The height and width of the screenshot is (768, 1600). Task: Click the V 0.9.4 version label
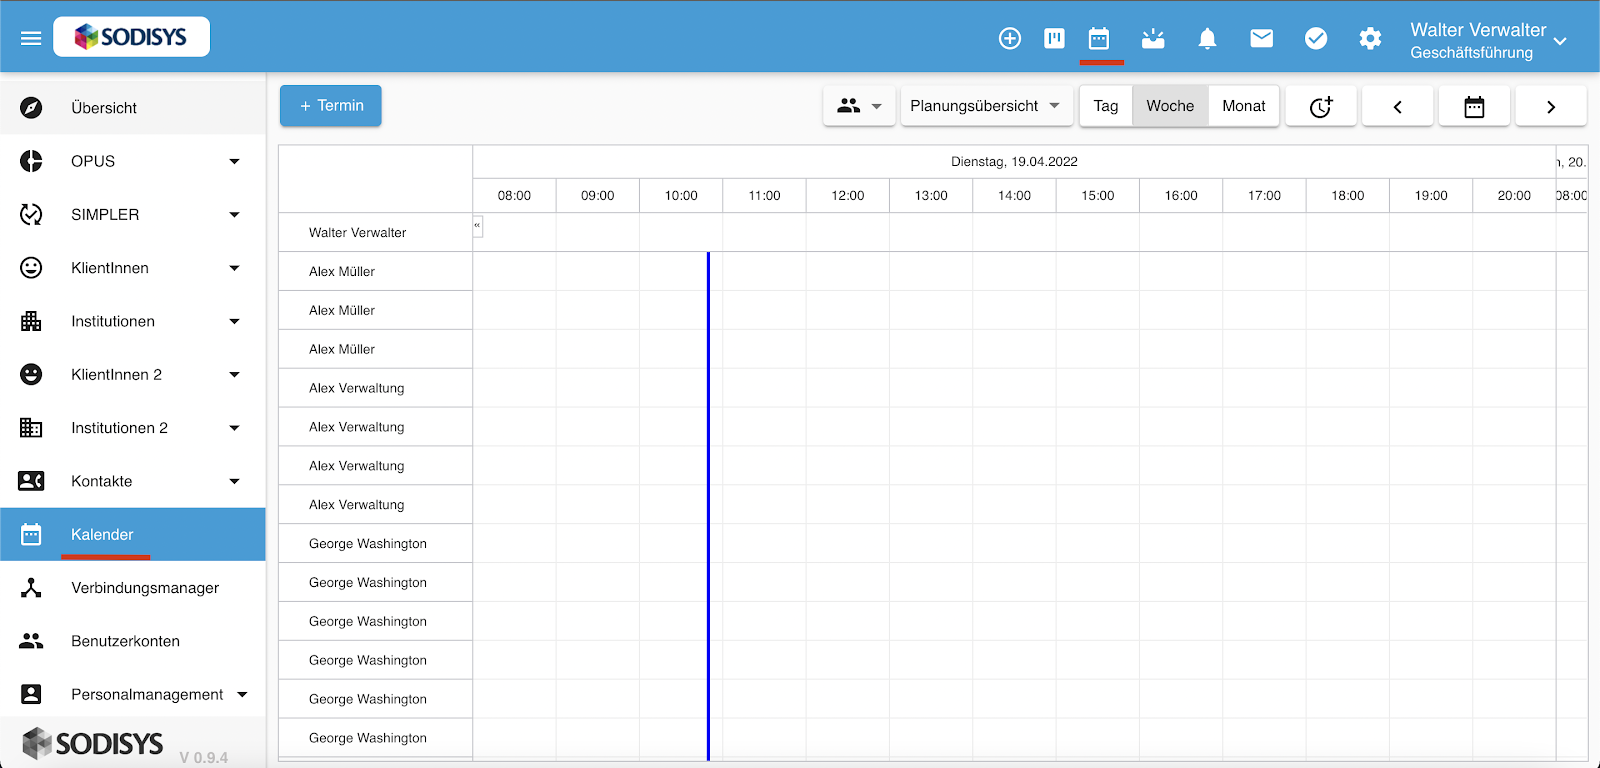[204, 758]
